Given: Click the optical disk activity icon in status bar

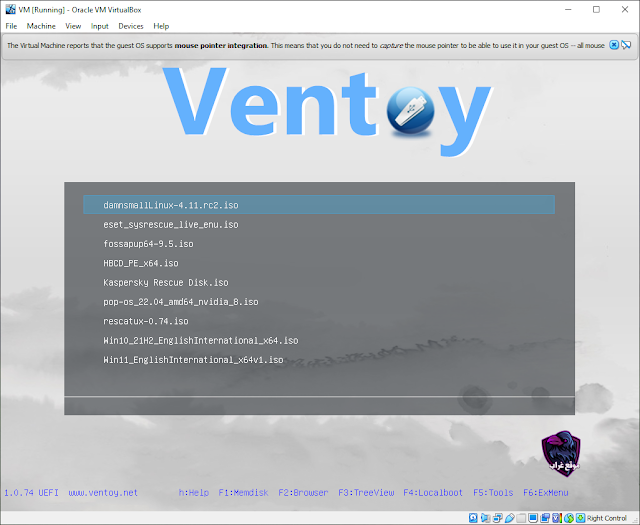Looking at the screenshot, I should pyautogui.click(x=473, y=518).
